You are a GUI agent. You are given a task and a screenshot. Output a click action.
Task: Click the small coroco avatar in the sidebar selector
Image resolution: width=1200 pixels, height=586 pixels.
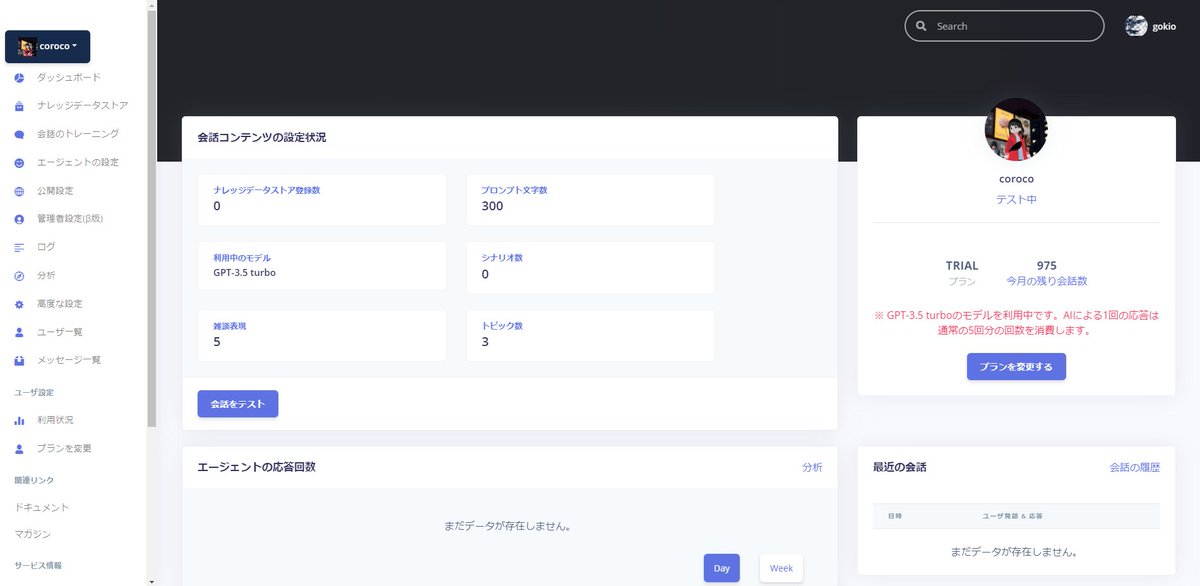point(27,46)
